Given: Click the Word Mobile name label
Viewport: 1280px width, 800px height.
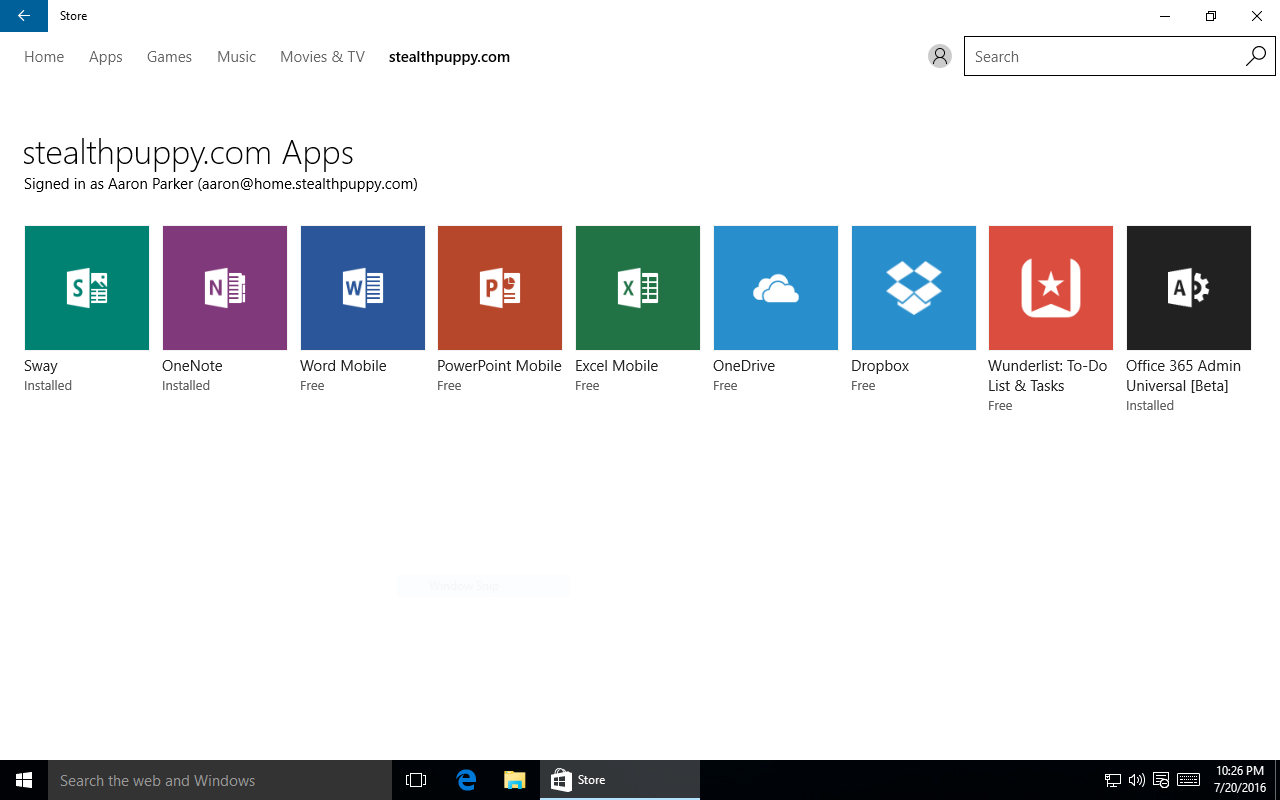Looking at the screenshot, I should point(343,366).
